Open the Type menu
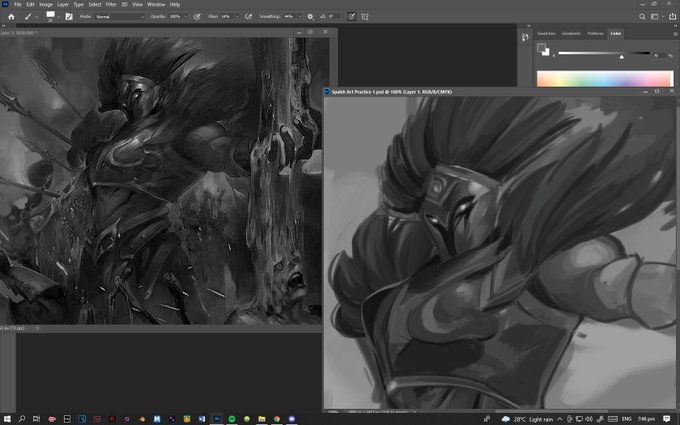Screen dimensions: 680x425 (78, 4)
